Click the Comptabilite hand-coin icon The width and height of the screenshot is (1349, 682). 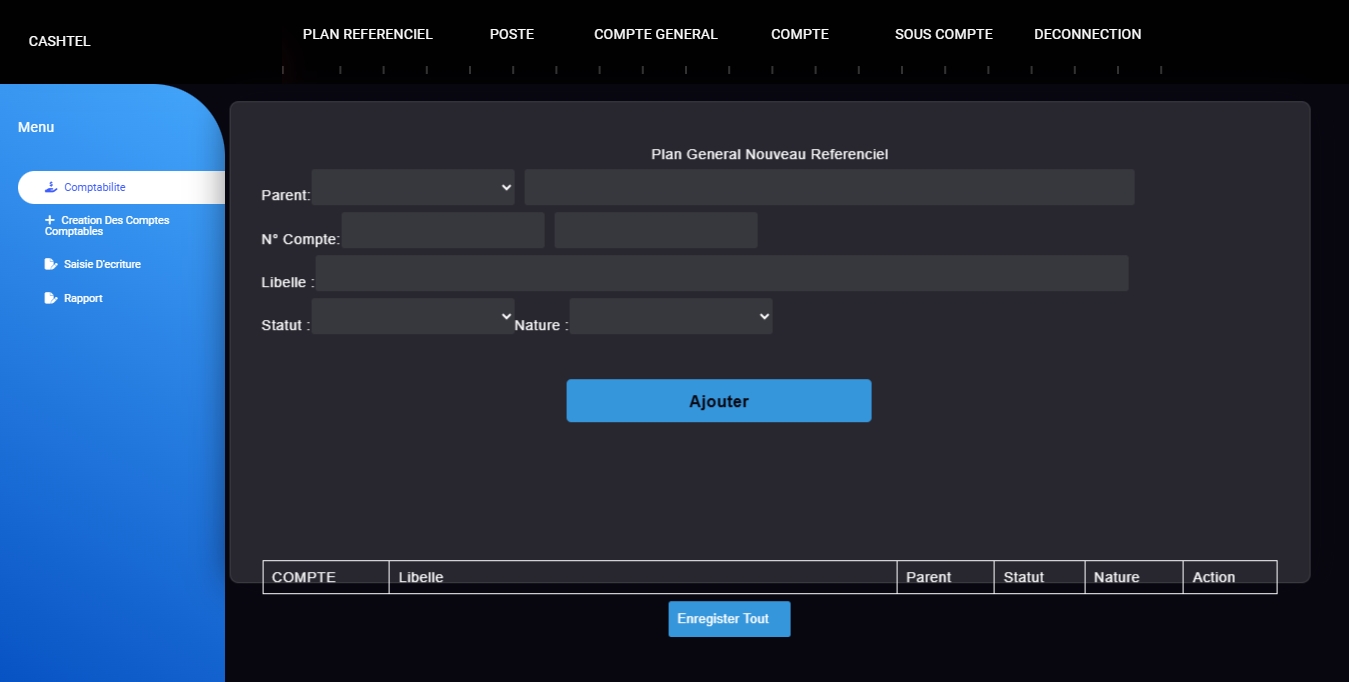51,187
